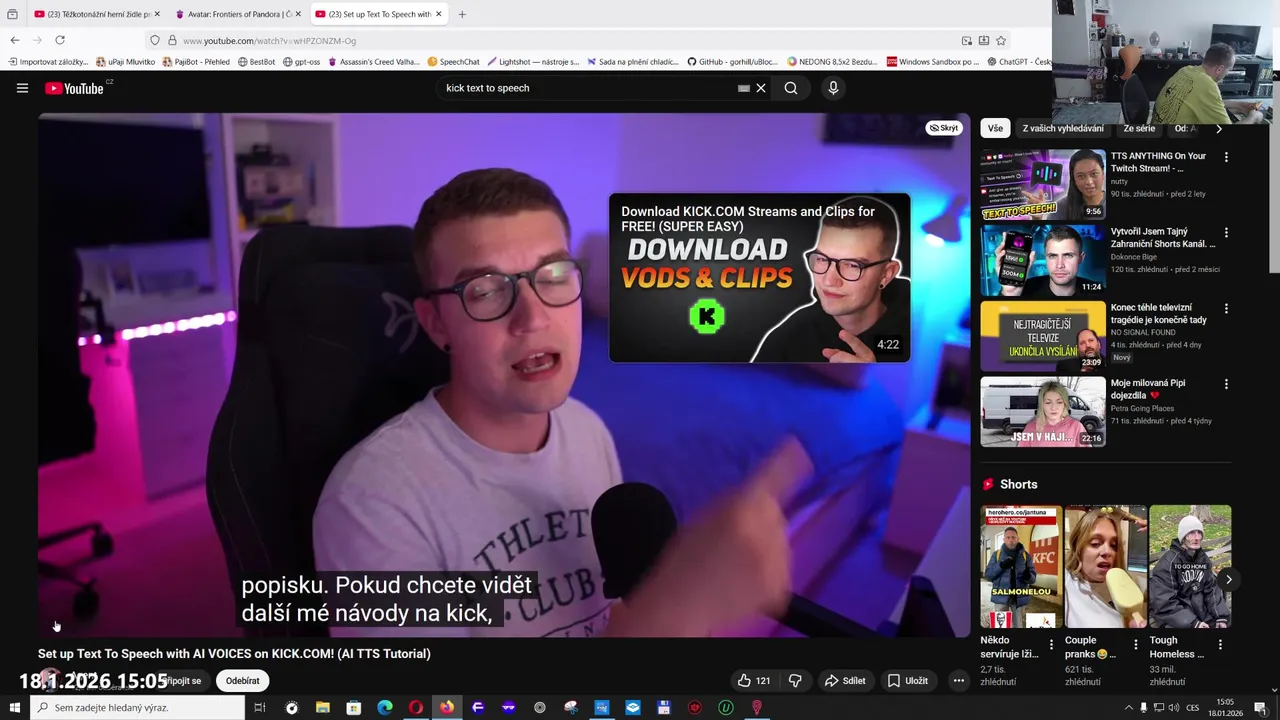This screenshot has width=1280, height=720.
Task: Click the CES keyboard language indicator
Action: [x=1193, y=708]
